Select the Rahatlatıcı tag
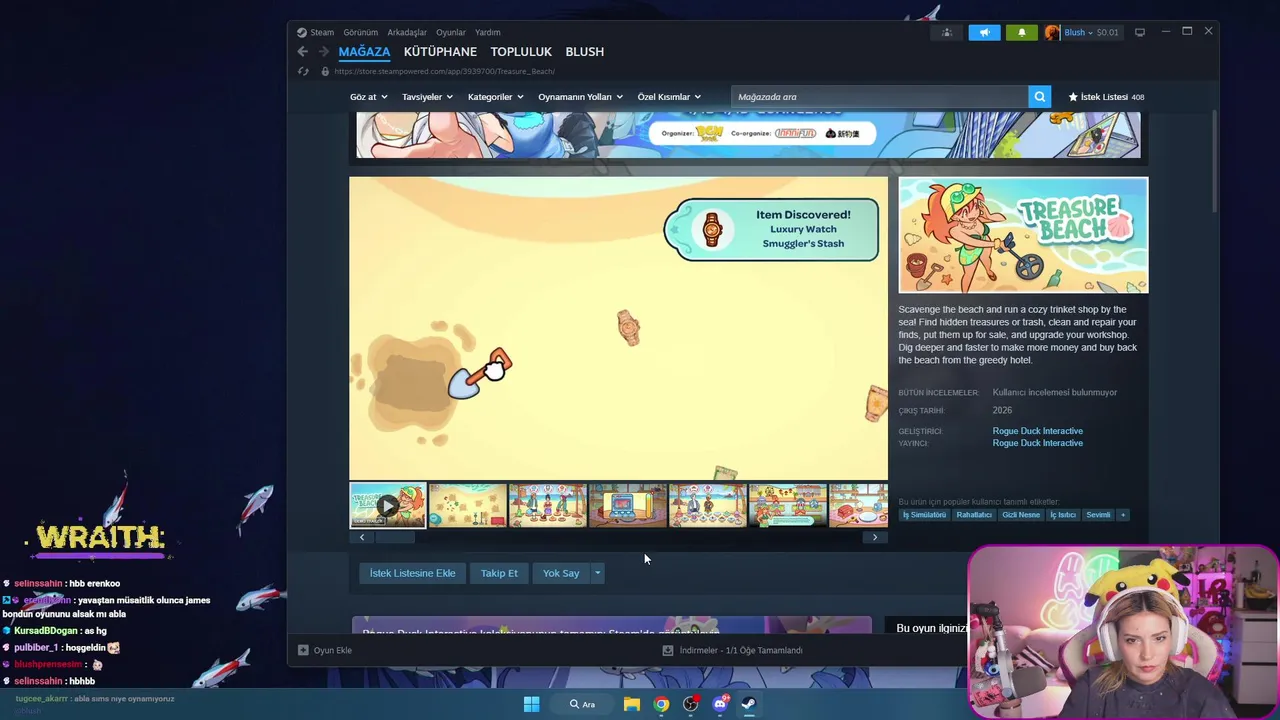1280x720 pixels. click(x=974, y=515)
